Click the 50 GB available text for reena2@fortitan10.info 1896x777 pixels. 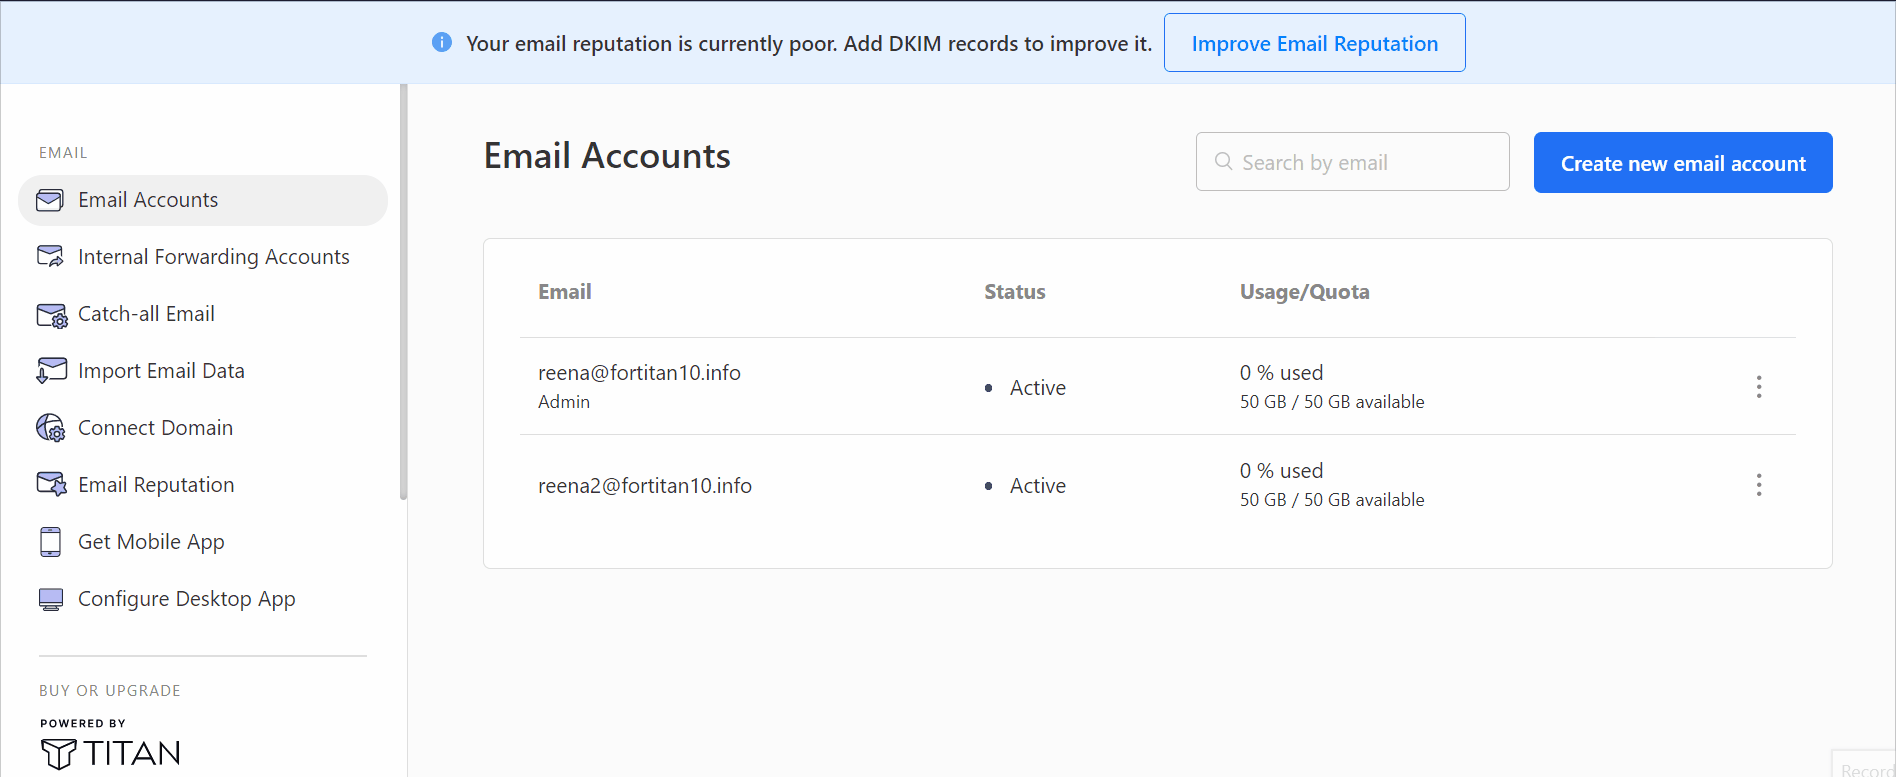pyautogui.click(x=1332, y=500)
